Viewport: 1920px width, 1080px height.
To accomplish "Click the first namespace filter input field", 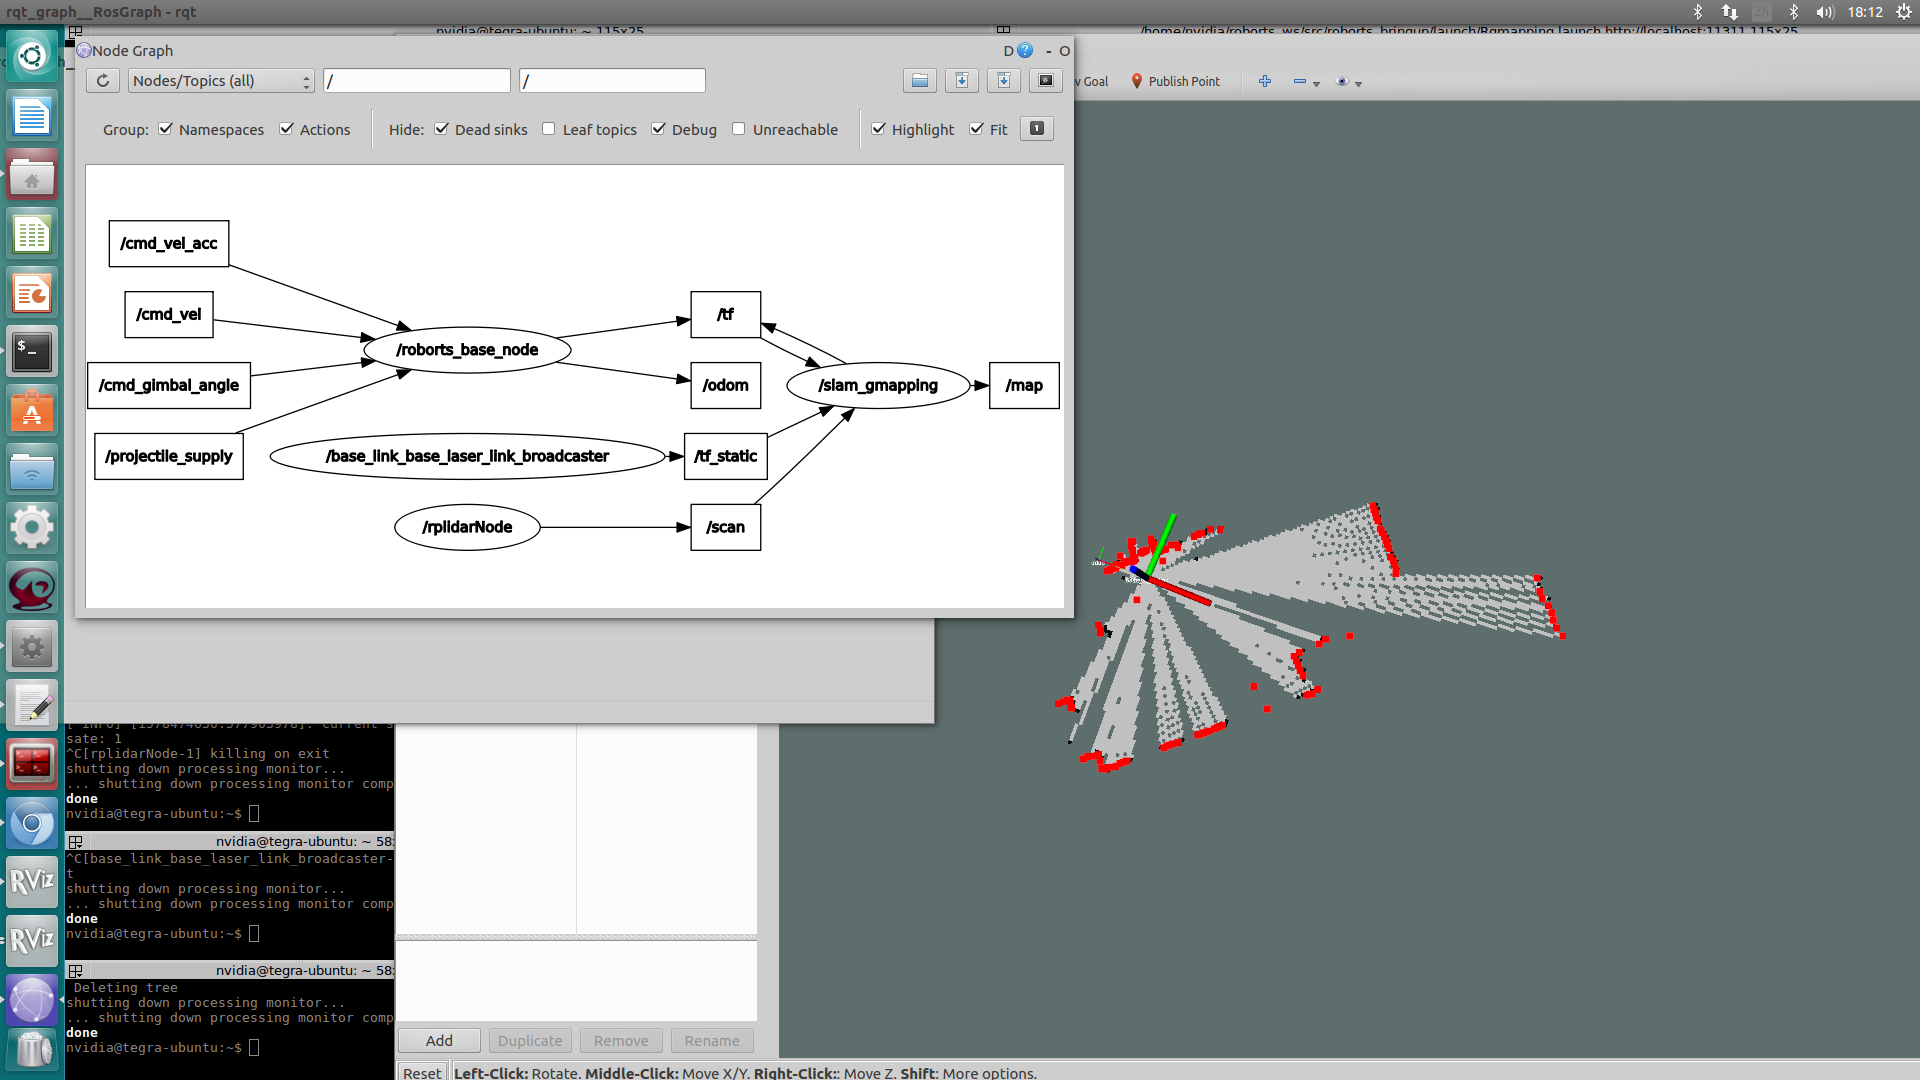I will click(417, 81).
